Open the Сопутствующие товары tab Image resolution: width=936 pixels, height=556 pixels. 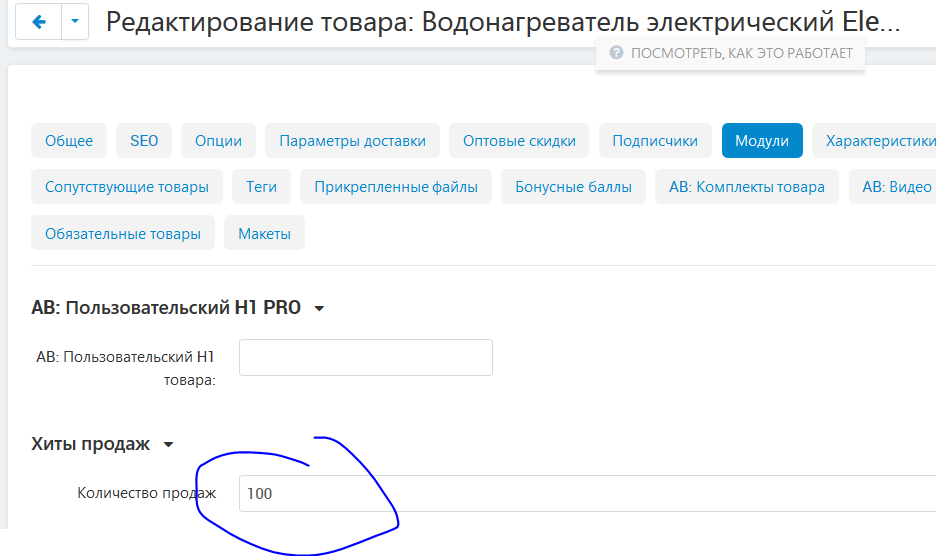click(127, 186)
